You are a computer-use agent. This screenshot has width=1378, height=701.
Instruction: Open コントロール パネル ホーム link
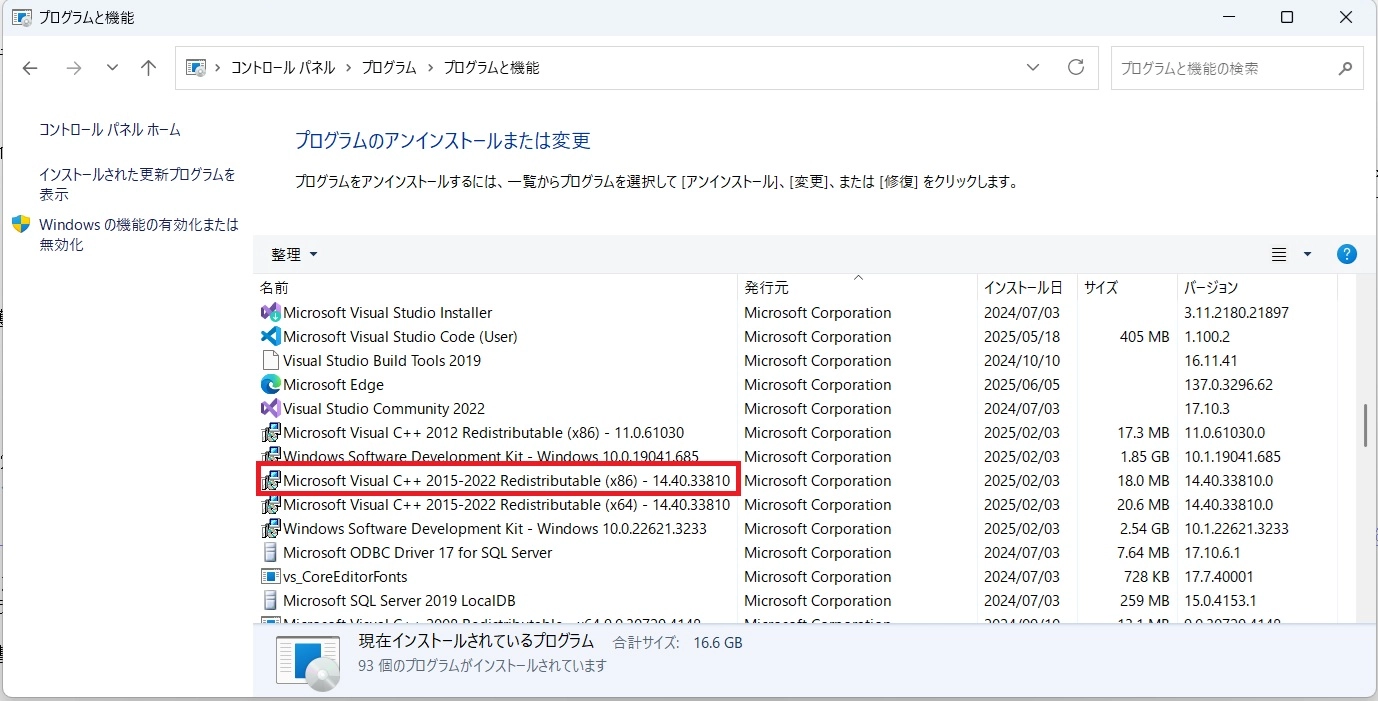pyautogui.click(x=110, y=130)
